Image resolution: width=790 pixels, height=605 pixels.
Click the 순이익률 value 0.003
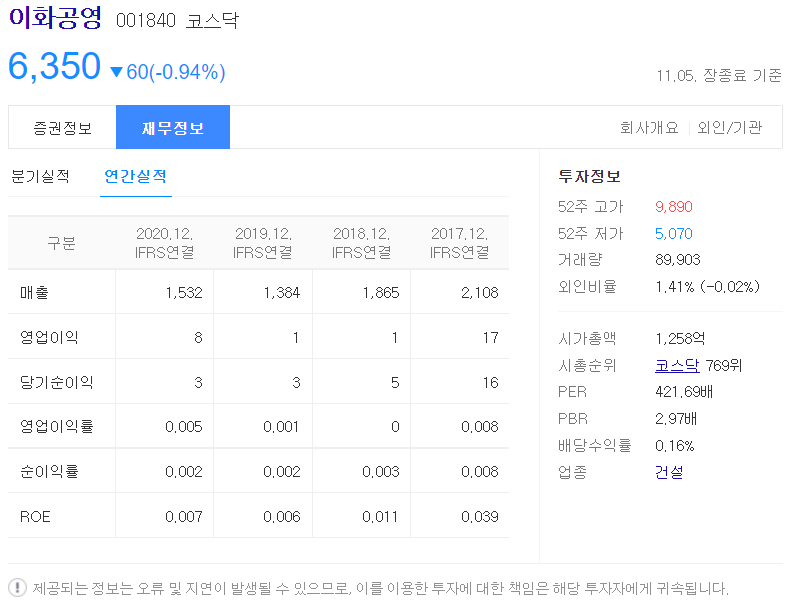(x=381, y=472)
